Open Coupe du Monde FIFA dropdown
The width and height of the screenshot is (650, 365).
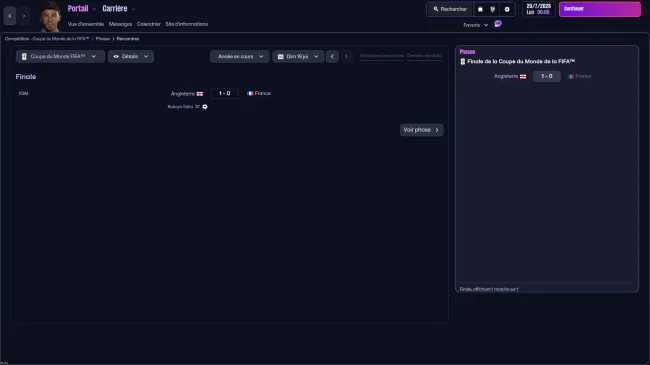point(60,56)
